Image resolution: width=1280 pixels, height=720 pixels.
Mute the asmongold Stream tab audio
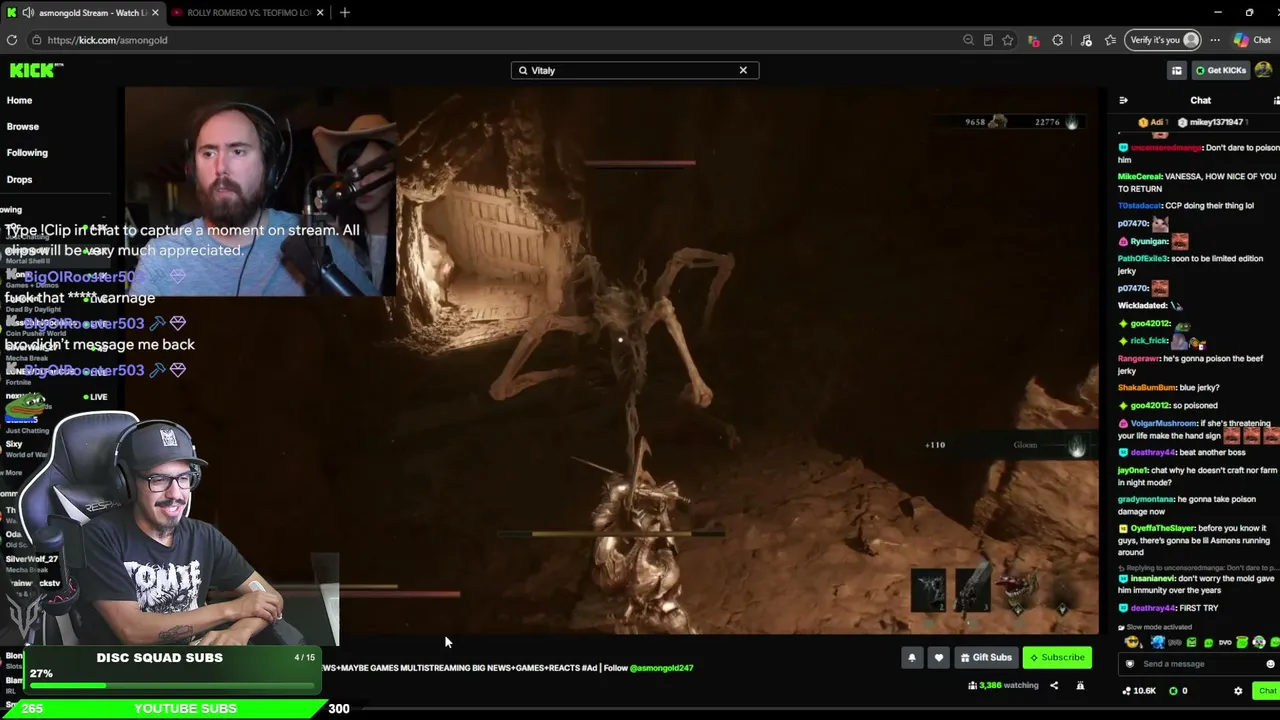pos(29,13)
